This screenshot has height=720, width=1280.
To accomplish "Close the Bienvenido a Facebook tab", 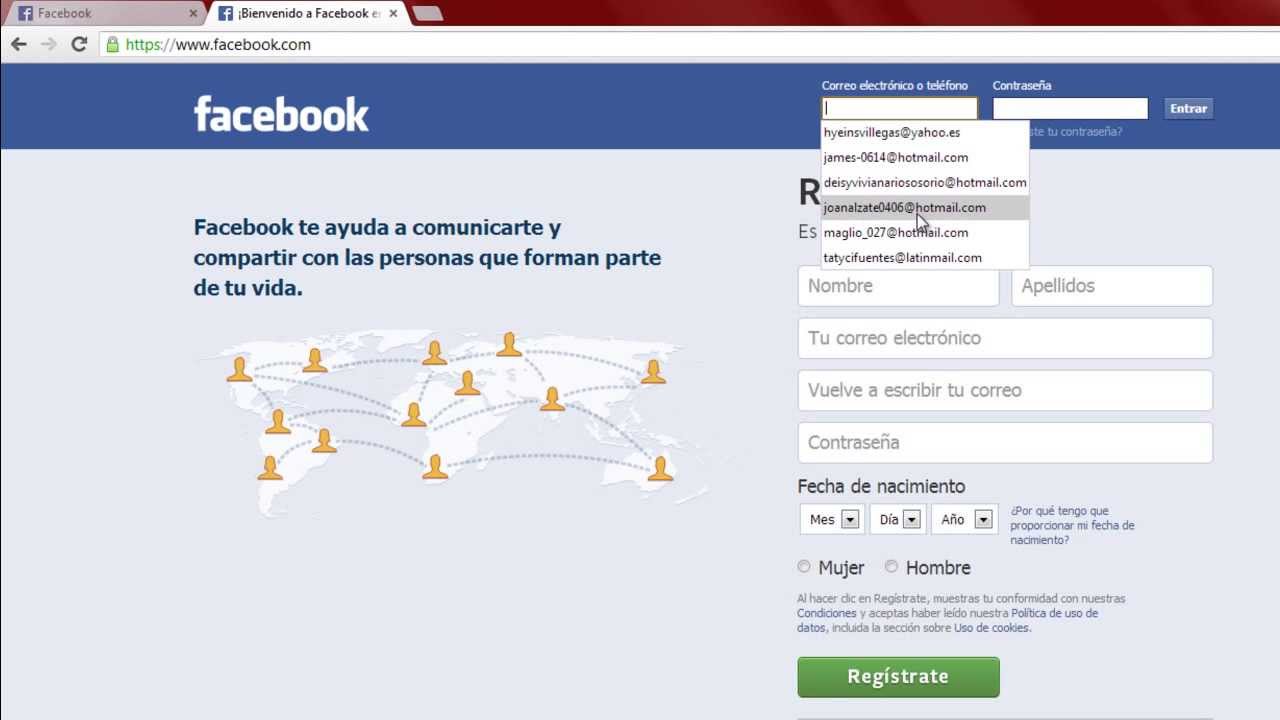I will click(x=393, y=14).
